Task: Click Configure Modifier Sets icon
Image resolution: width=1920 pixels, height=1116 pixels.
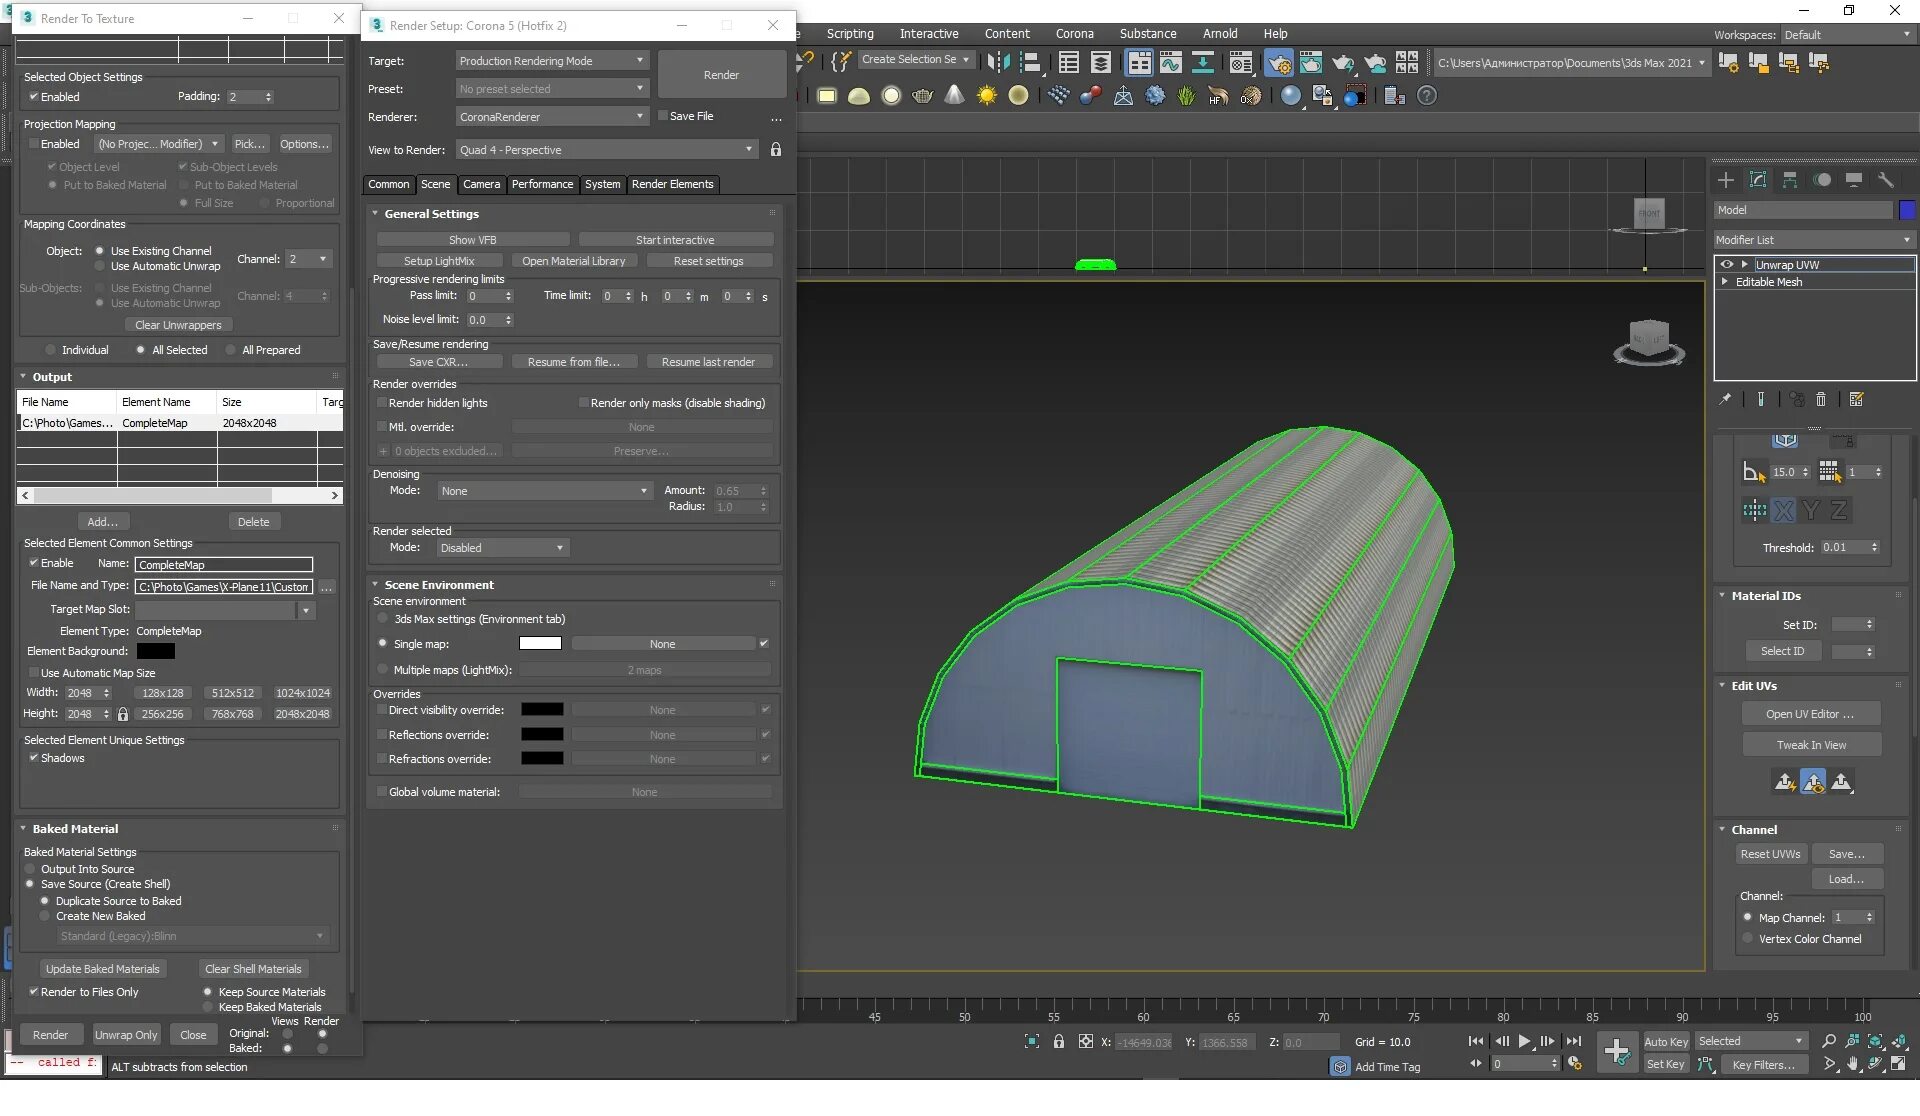Action: pyautogui.click(x=1857, y=399)
